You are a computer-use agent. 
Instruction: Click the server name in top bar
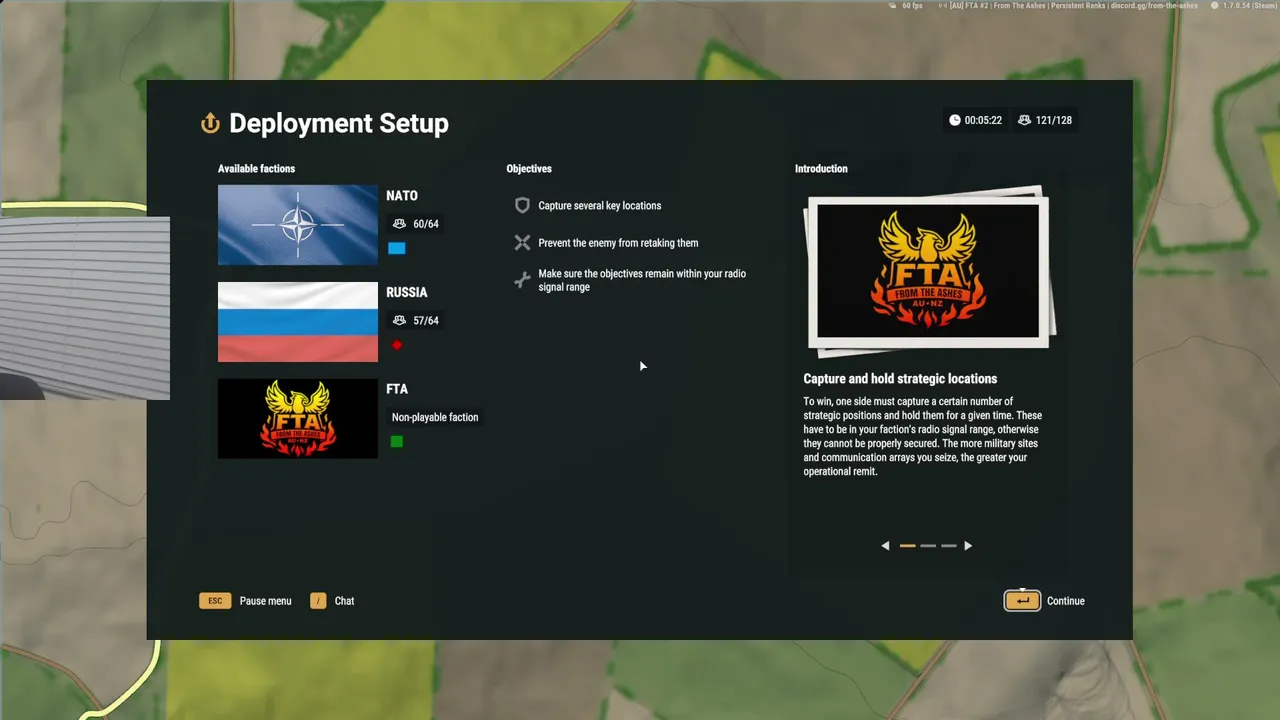tap(1074, 6)
